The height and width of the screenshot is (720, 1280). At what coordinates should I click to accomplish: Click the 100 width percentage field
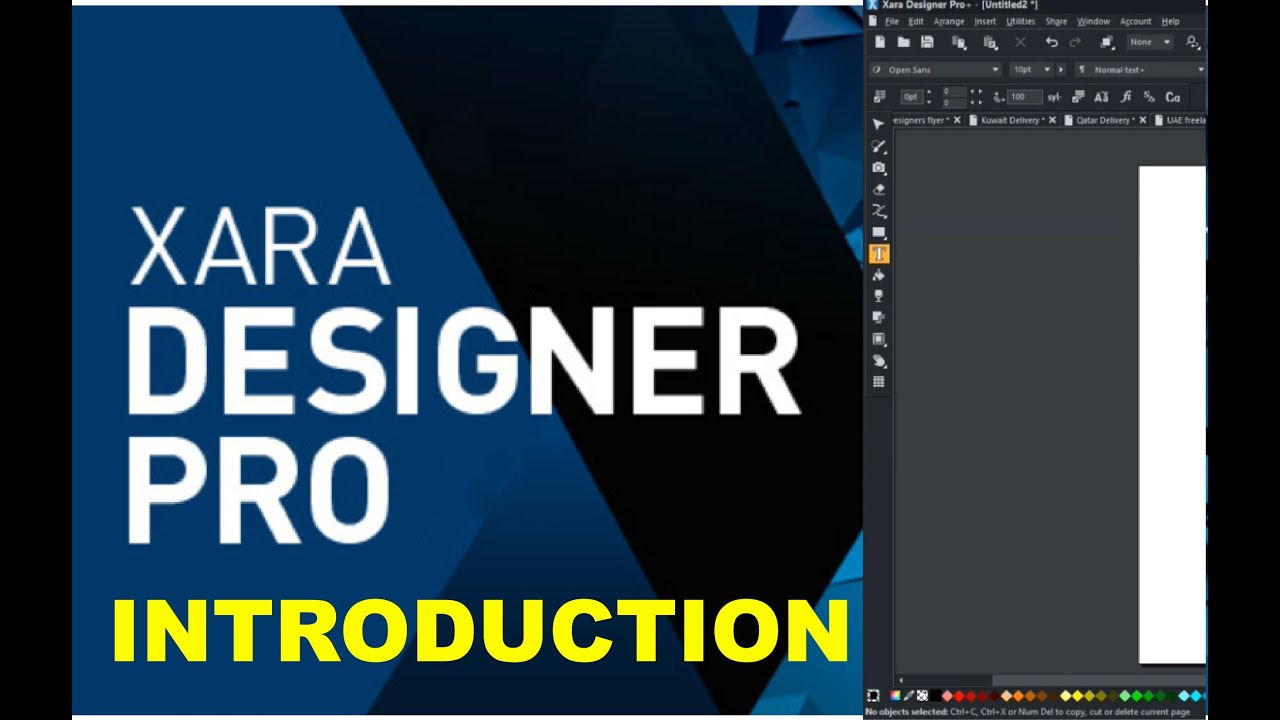[x=1024, y=97]
